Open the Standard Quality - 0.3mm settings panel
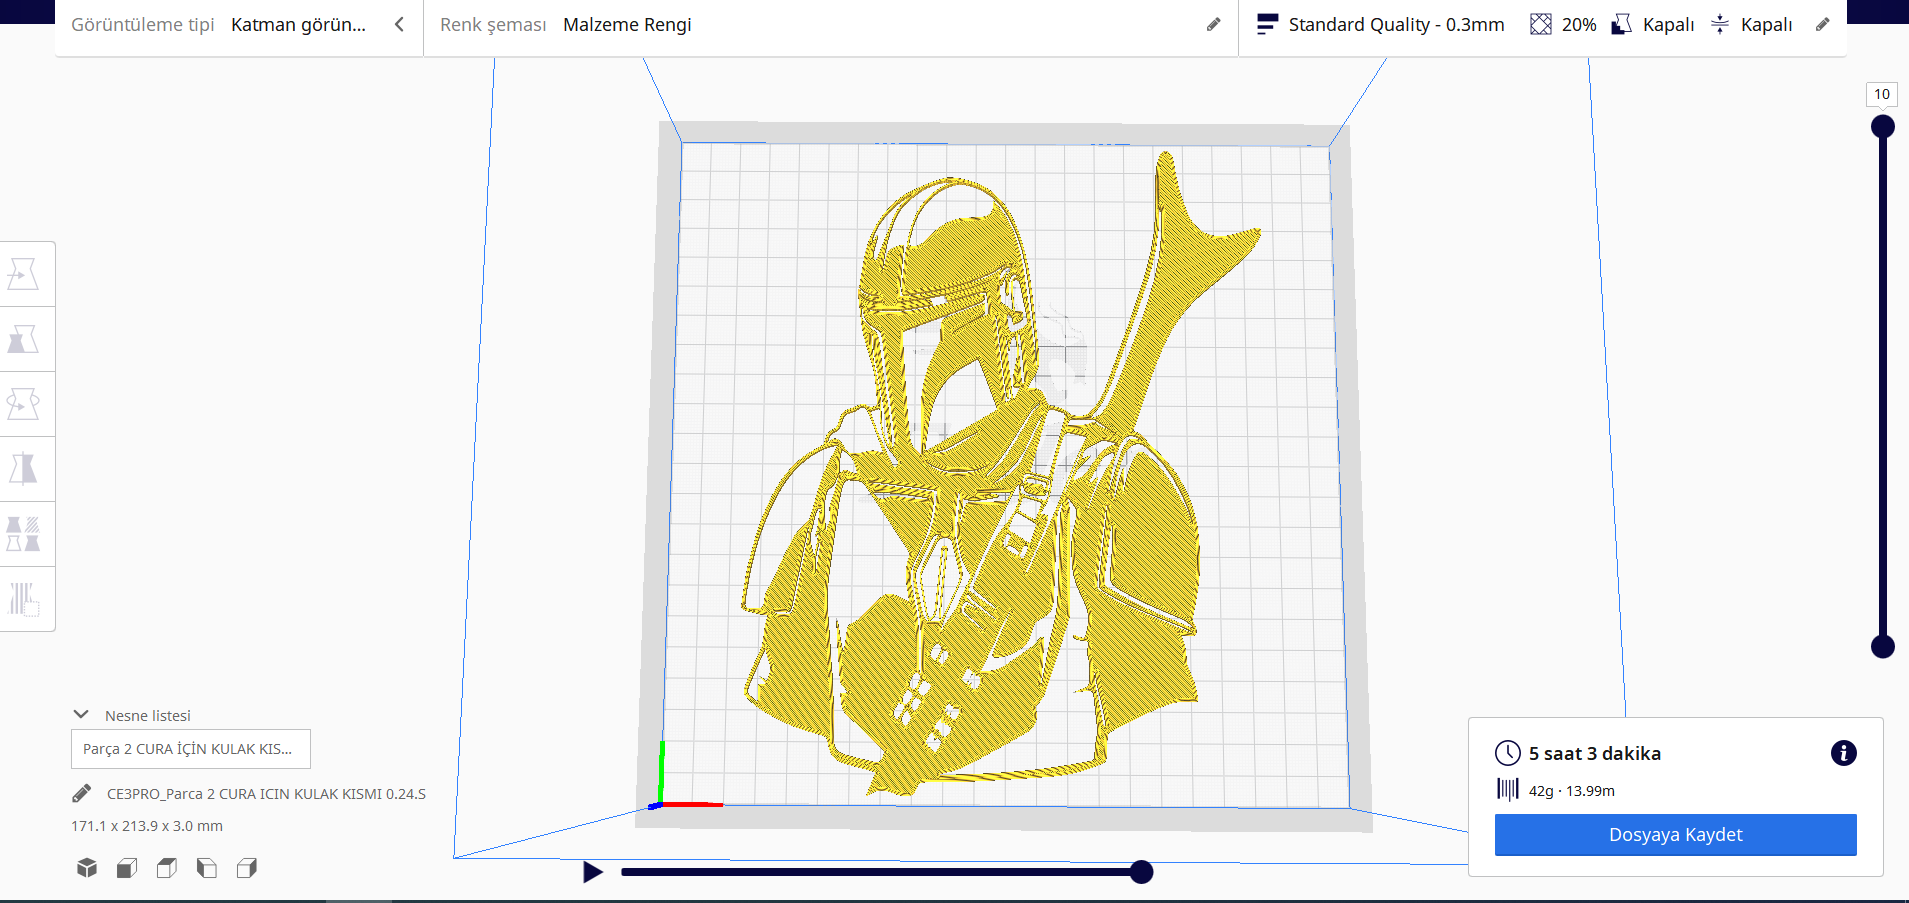Screen dimensions: 1909x903 tap(1543, 24)
